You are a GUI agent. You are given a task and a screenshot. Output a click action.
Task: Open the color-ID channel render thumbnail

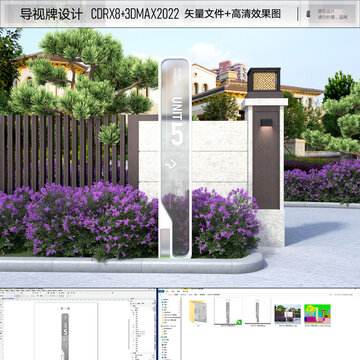tap(317, 313)
